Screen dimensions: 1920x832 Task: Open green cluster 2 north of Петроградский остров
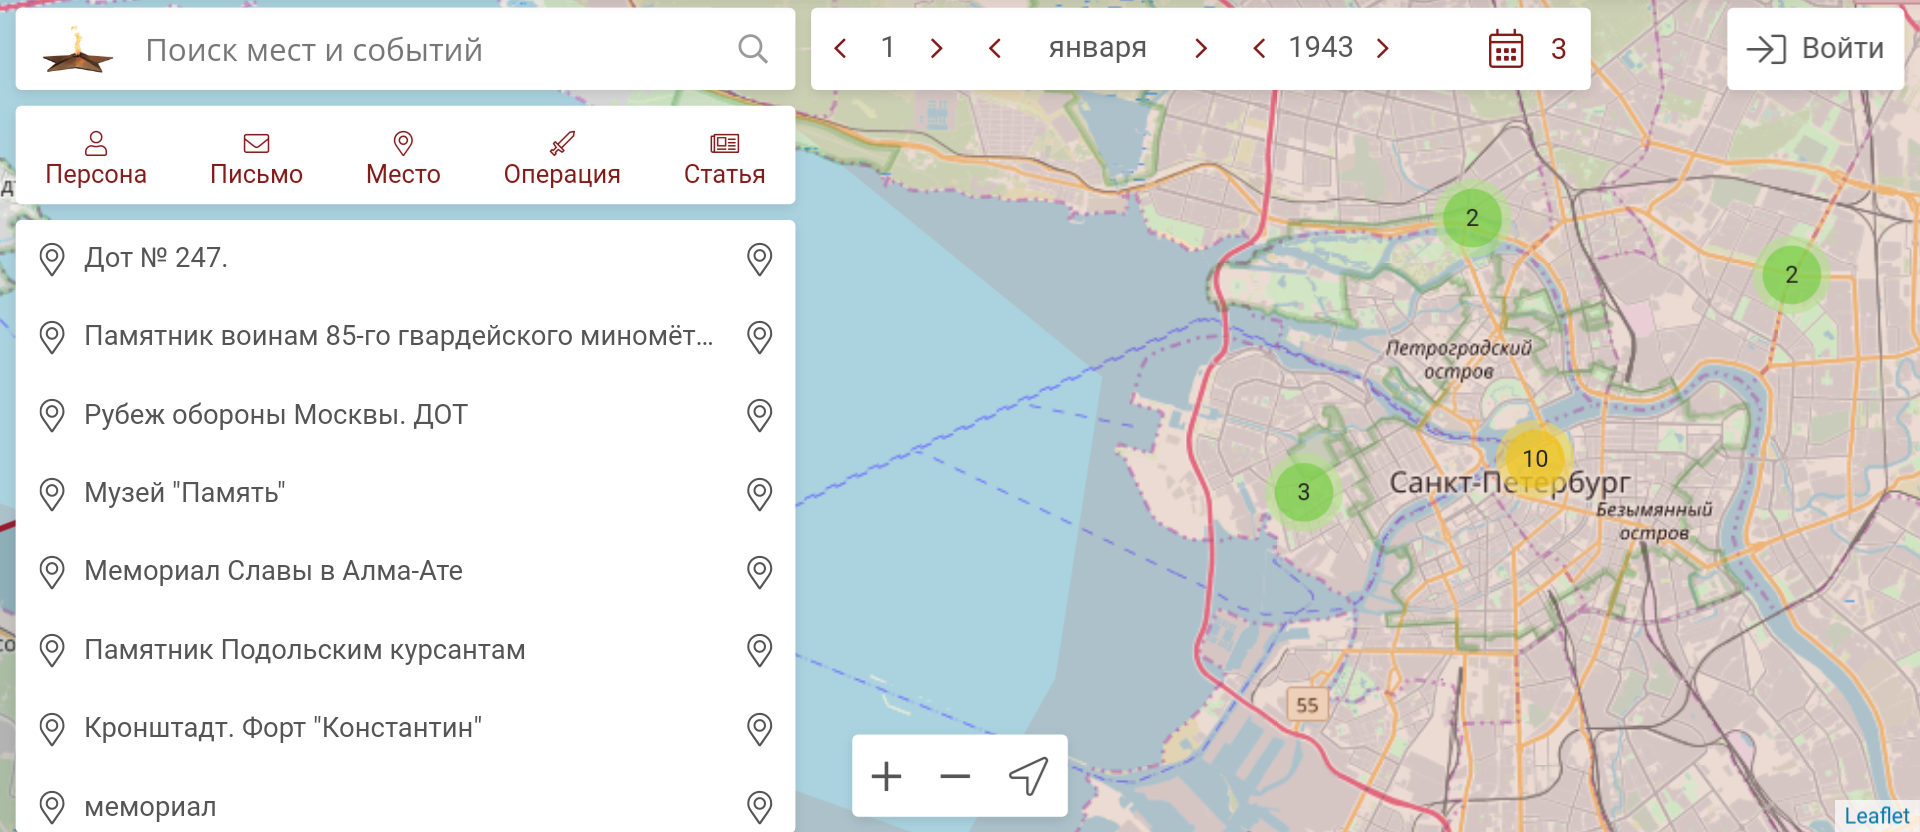tap(1472, 218)
